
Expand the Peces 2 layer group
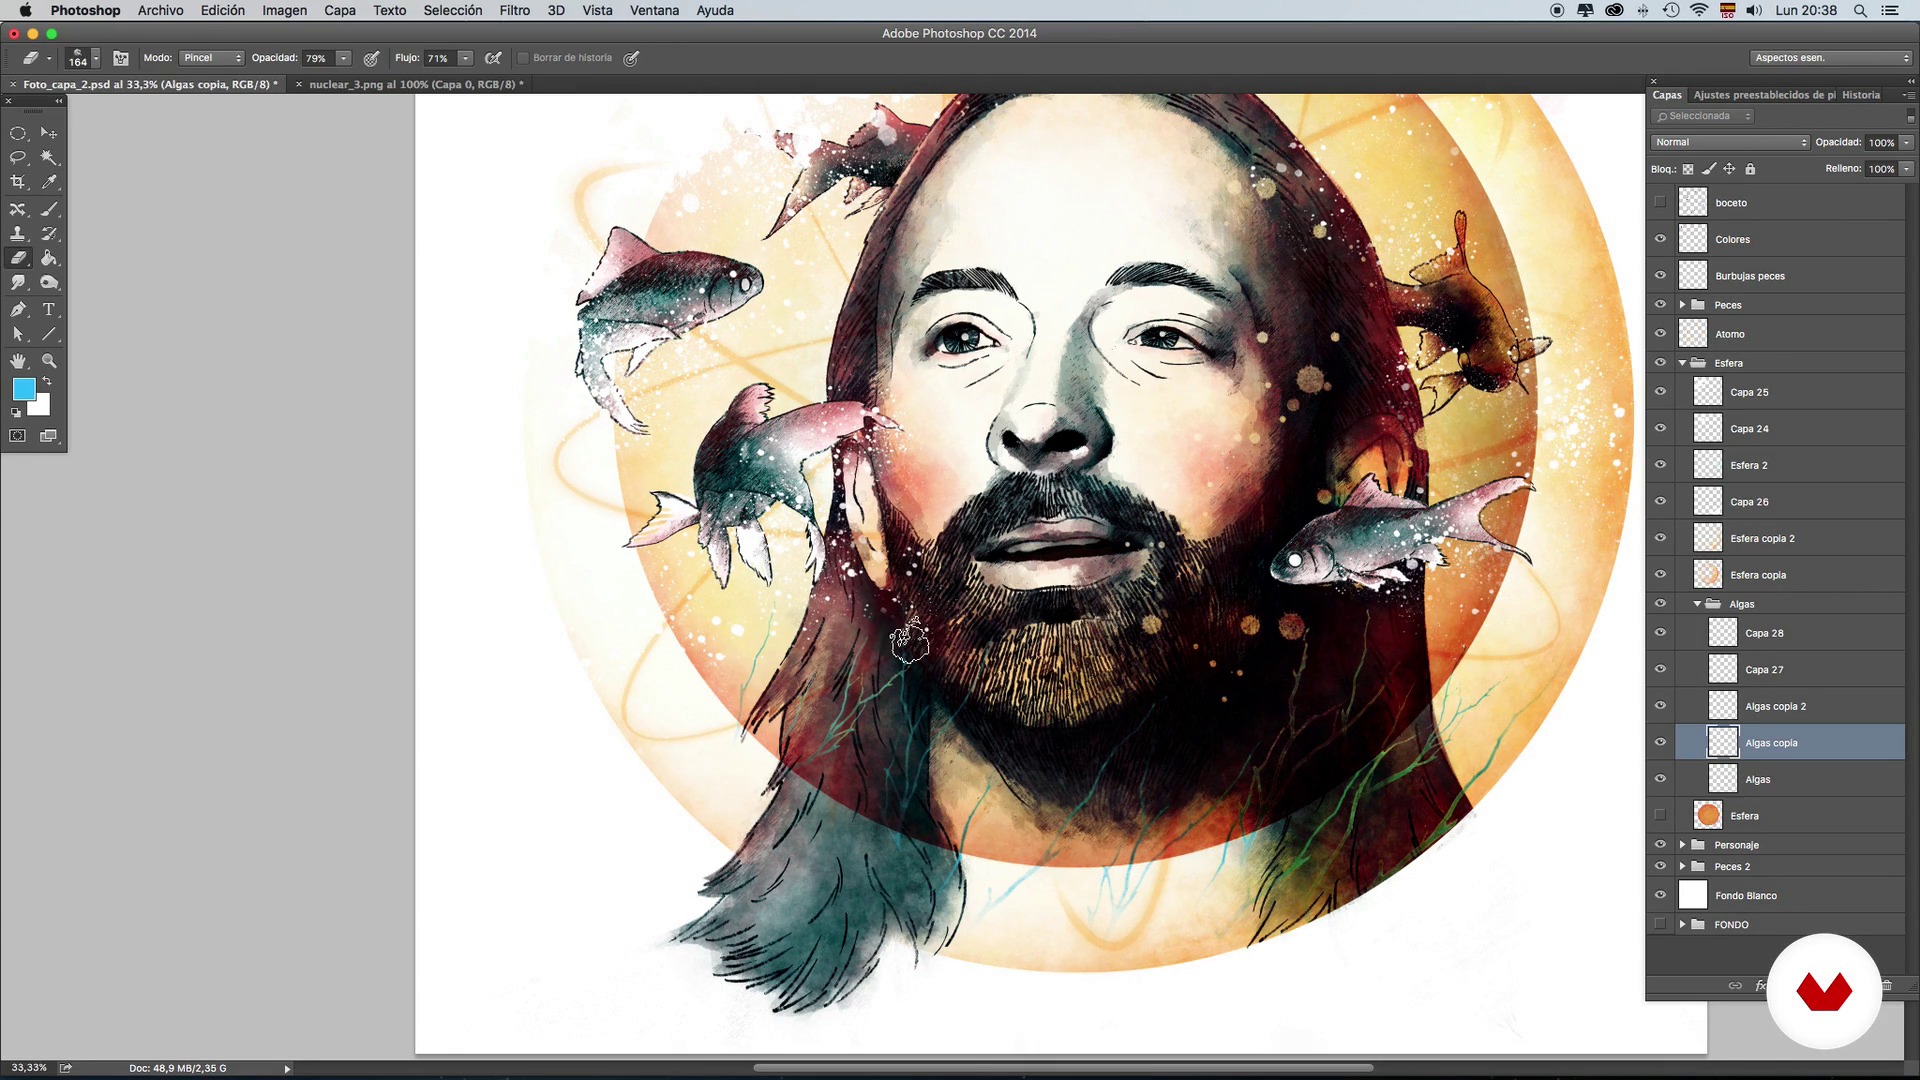[x=1683, y=866]
